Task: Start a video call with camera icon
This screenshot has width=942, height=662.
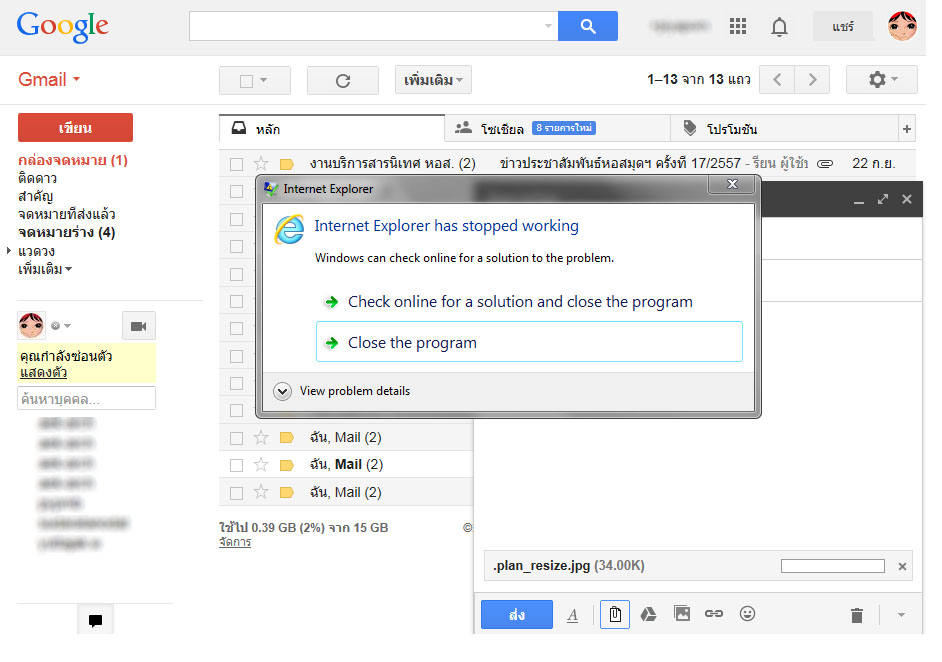Action: [x=139, y=326]
